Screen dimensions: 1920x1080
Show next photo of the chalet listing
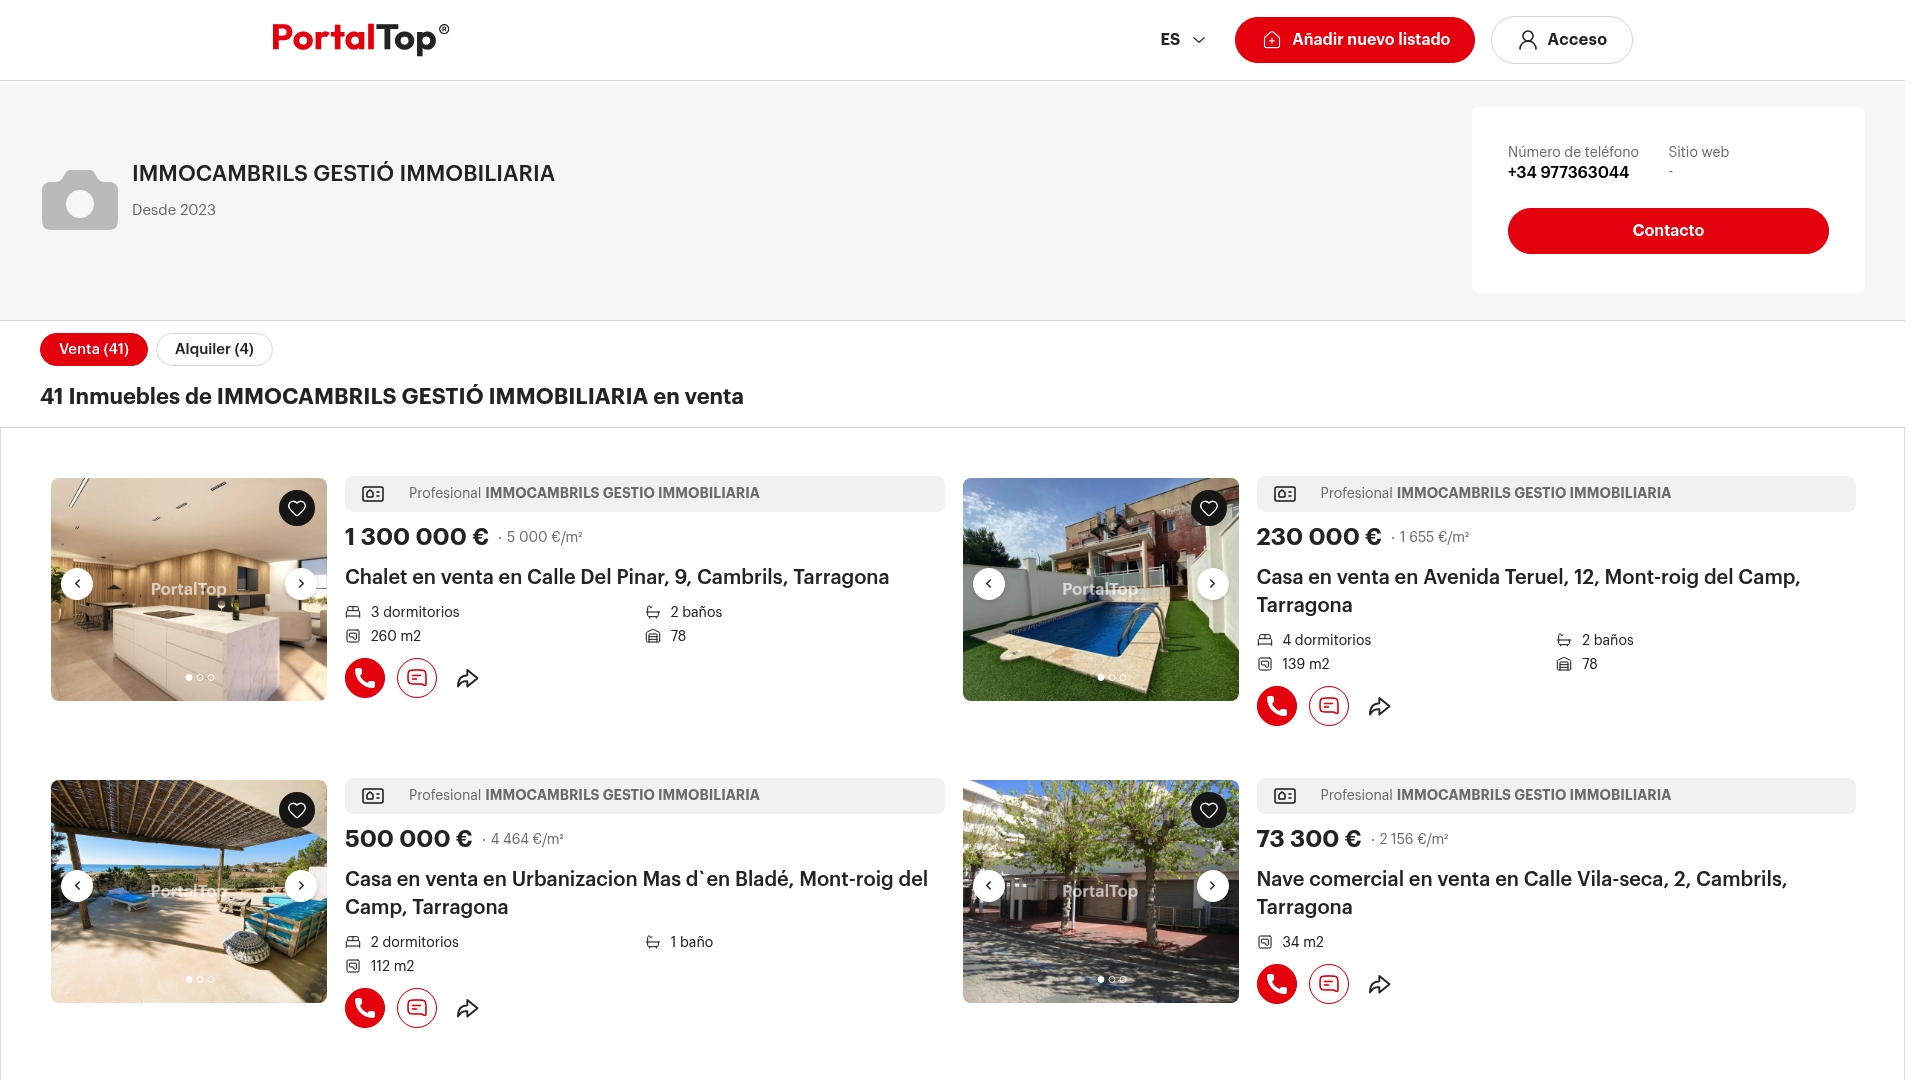click(301, 584)
